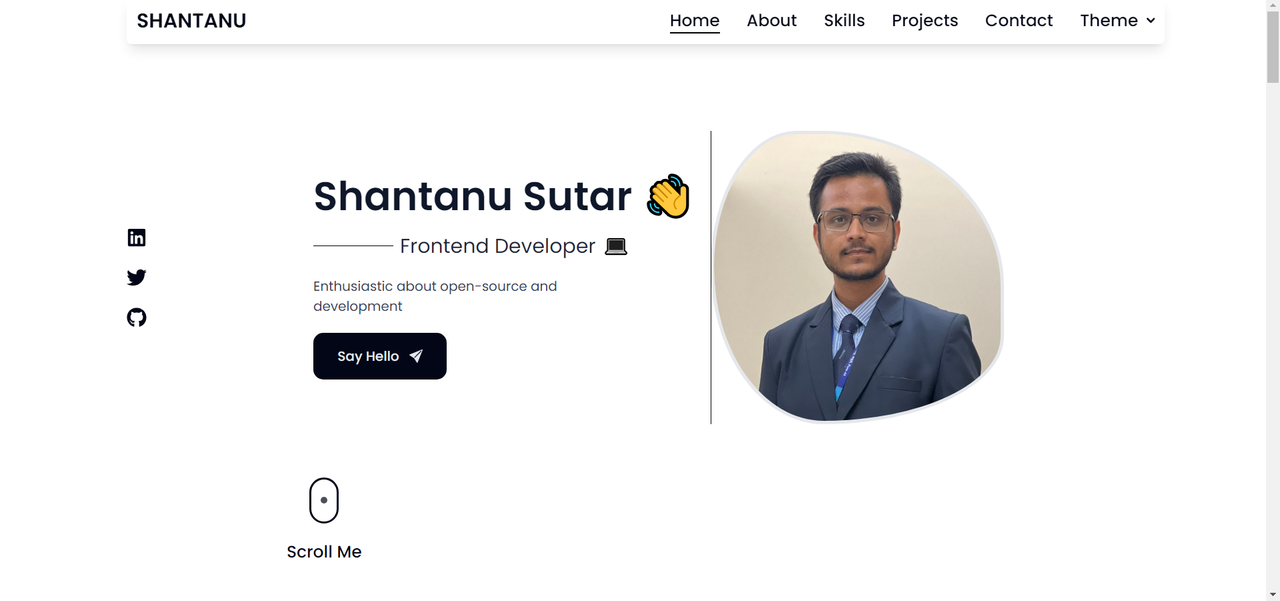Click the page vertical scrollbar thumb
The image size is (1280, 601).
point(1273,47)
